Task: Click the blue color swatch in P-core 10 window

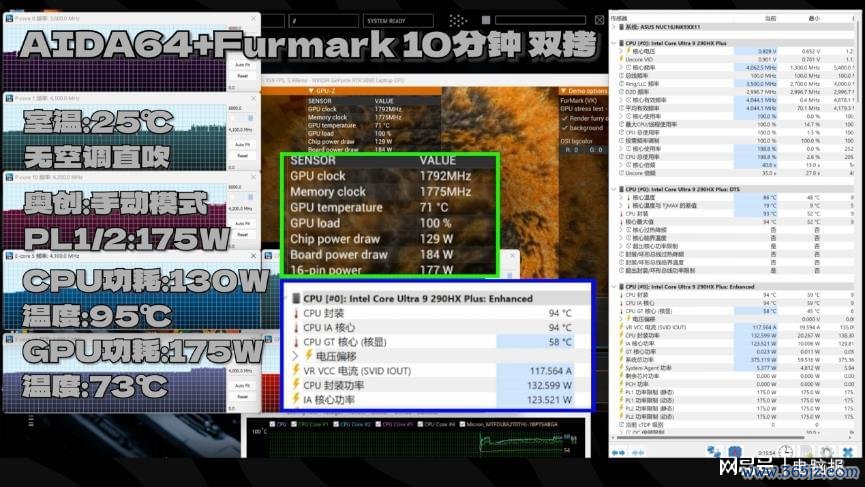Action: [250, 197]
